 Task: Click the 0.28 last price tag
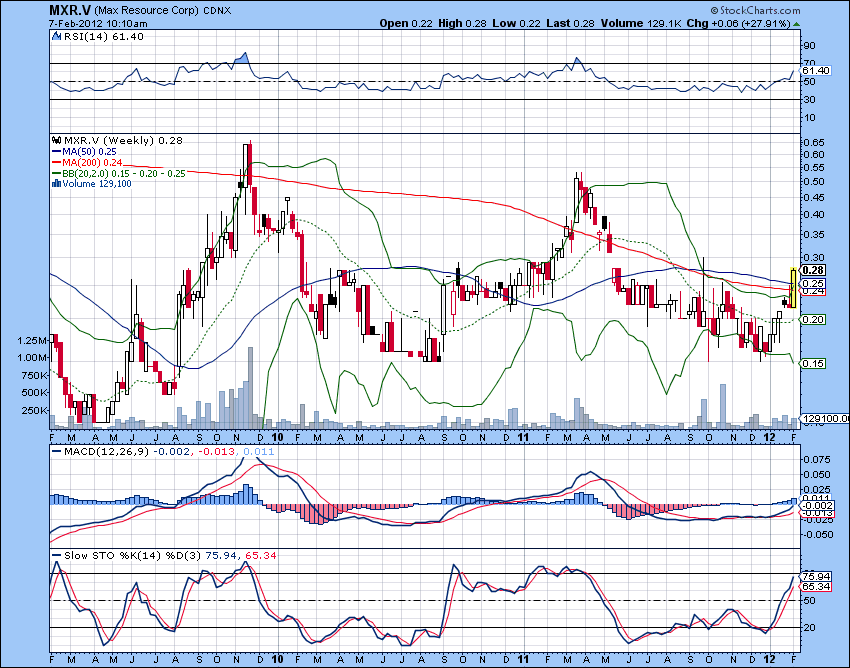pos(813,270)
